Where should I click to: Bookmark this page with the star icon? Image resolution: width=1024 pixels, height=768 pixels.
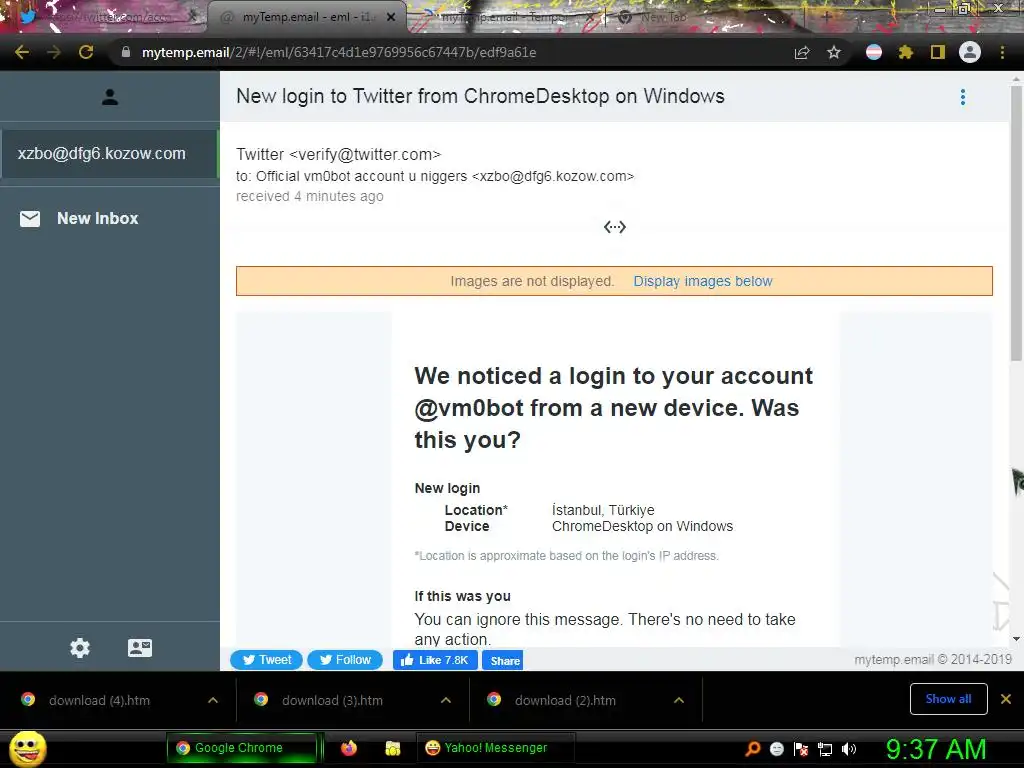coord(833,52)
